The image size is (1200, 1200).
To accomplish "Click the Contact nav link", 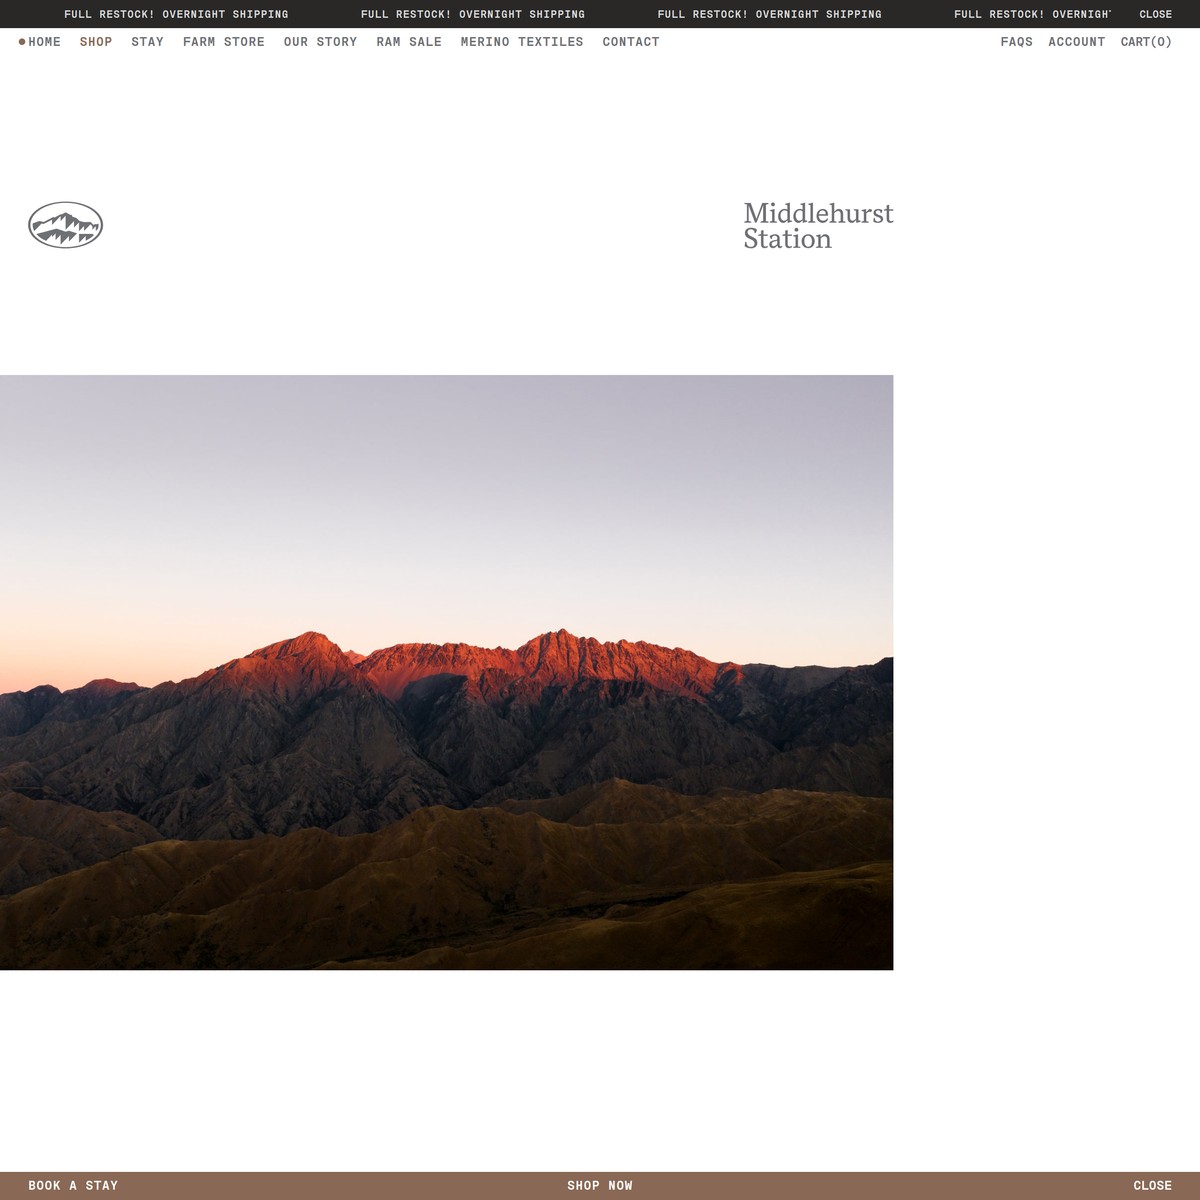I will pyautogui.click(x=630, y=42).
